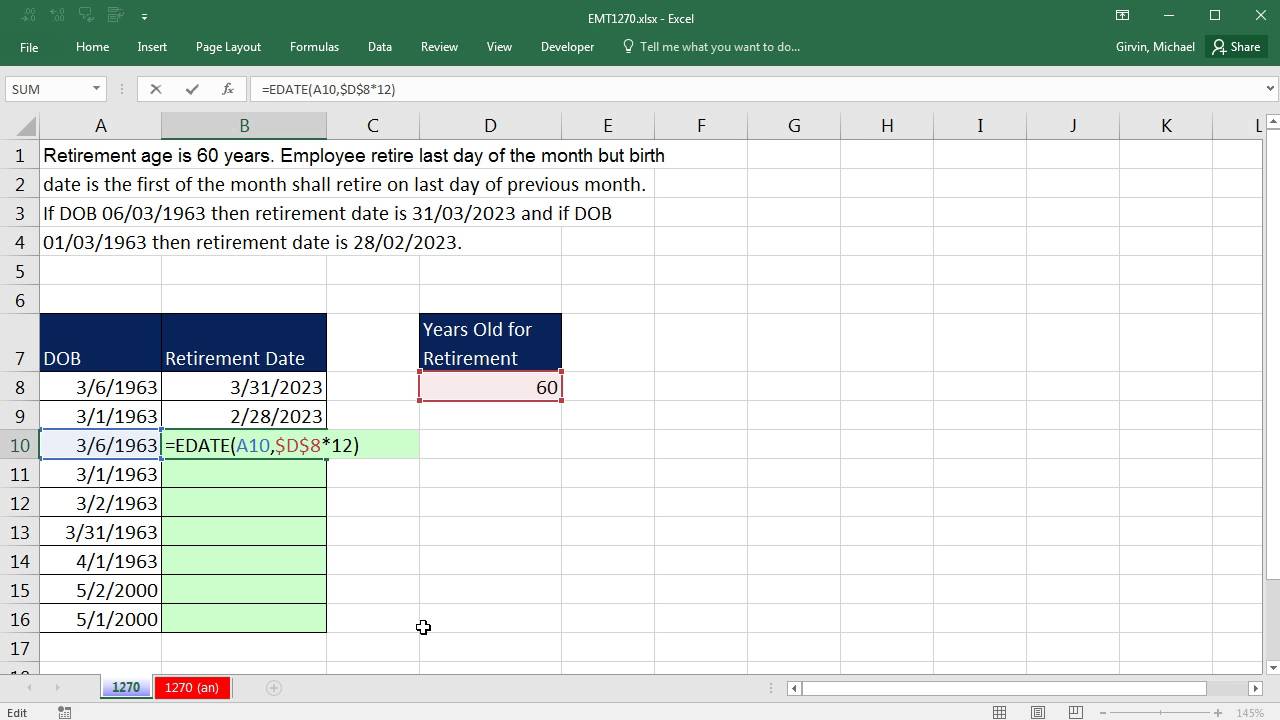Image resolution: width=1280 pixels, height=720 pixels.
Task: Click the formula bar resize dots handle
Action: click(124, 89)
